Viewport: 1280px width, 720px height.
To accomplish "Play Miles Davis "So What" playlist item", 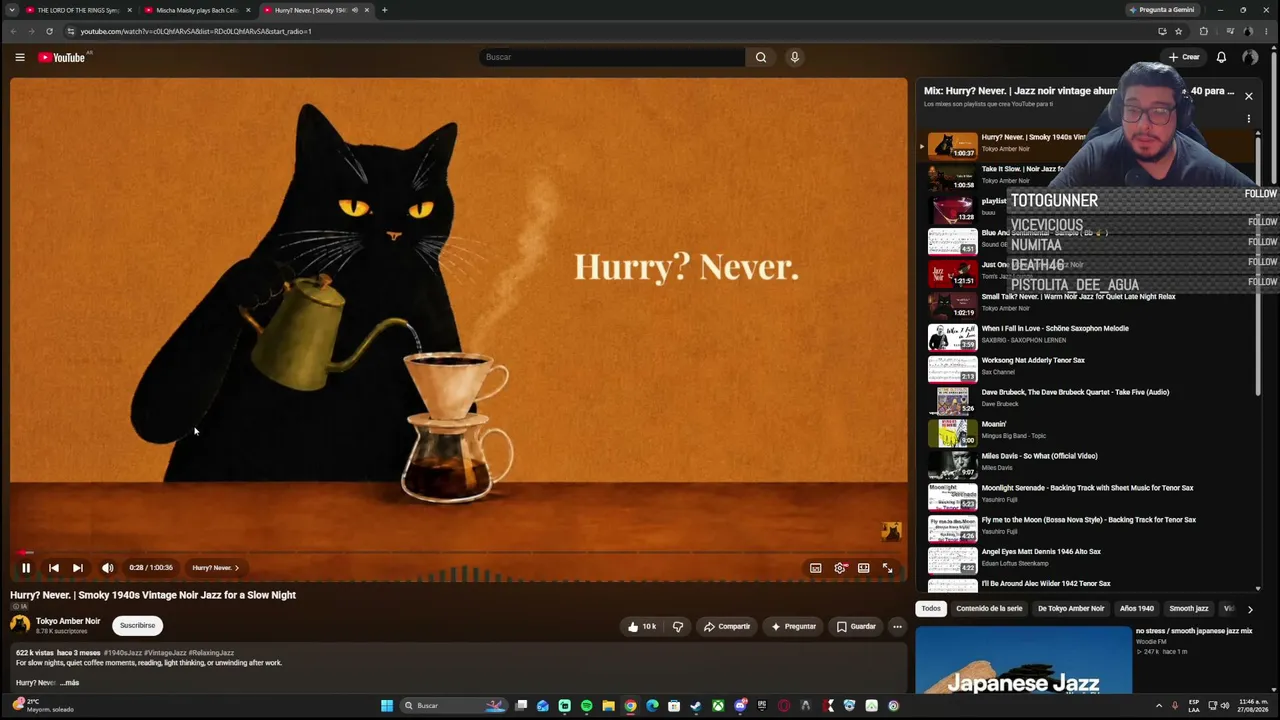I will pos(1087,464).
